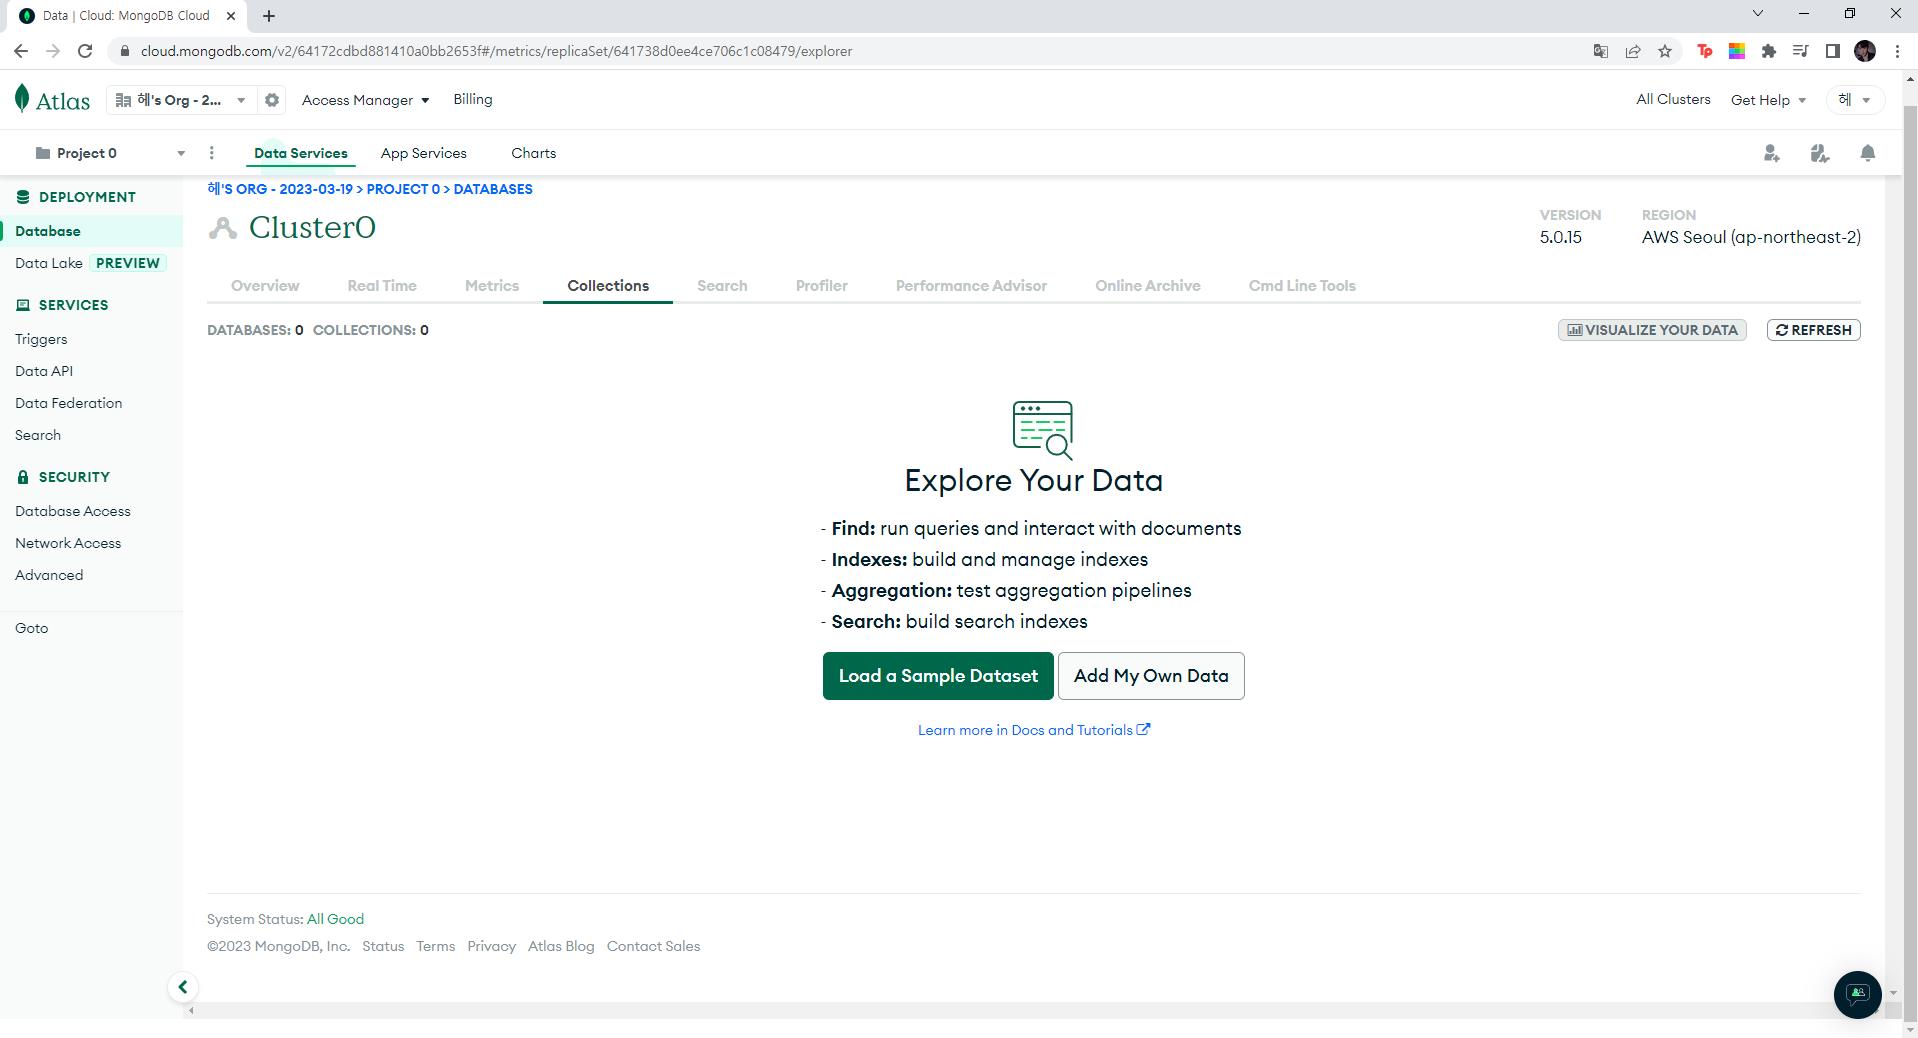The width and height of the screenshot is (1918, 1038).
Task: Click the invite to project user icon
Action: pyautogui.click(x=1771, y=153)
